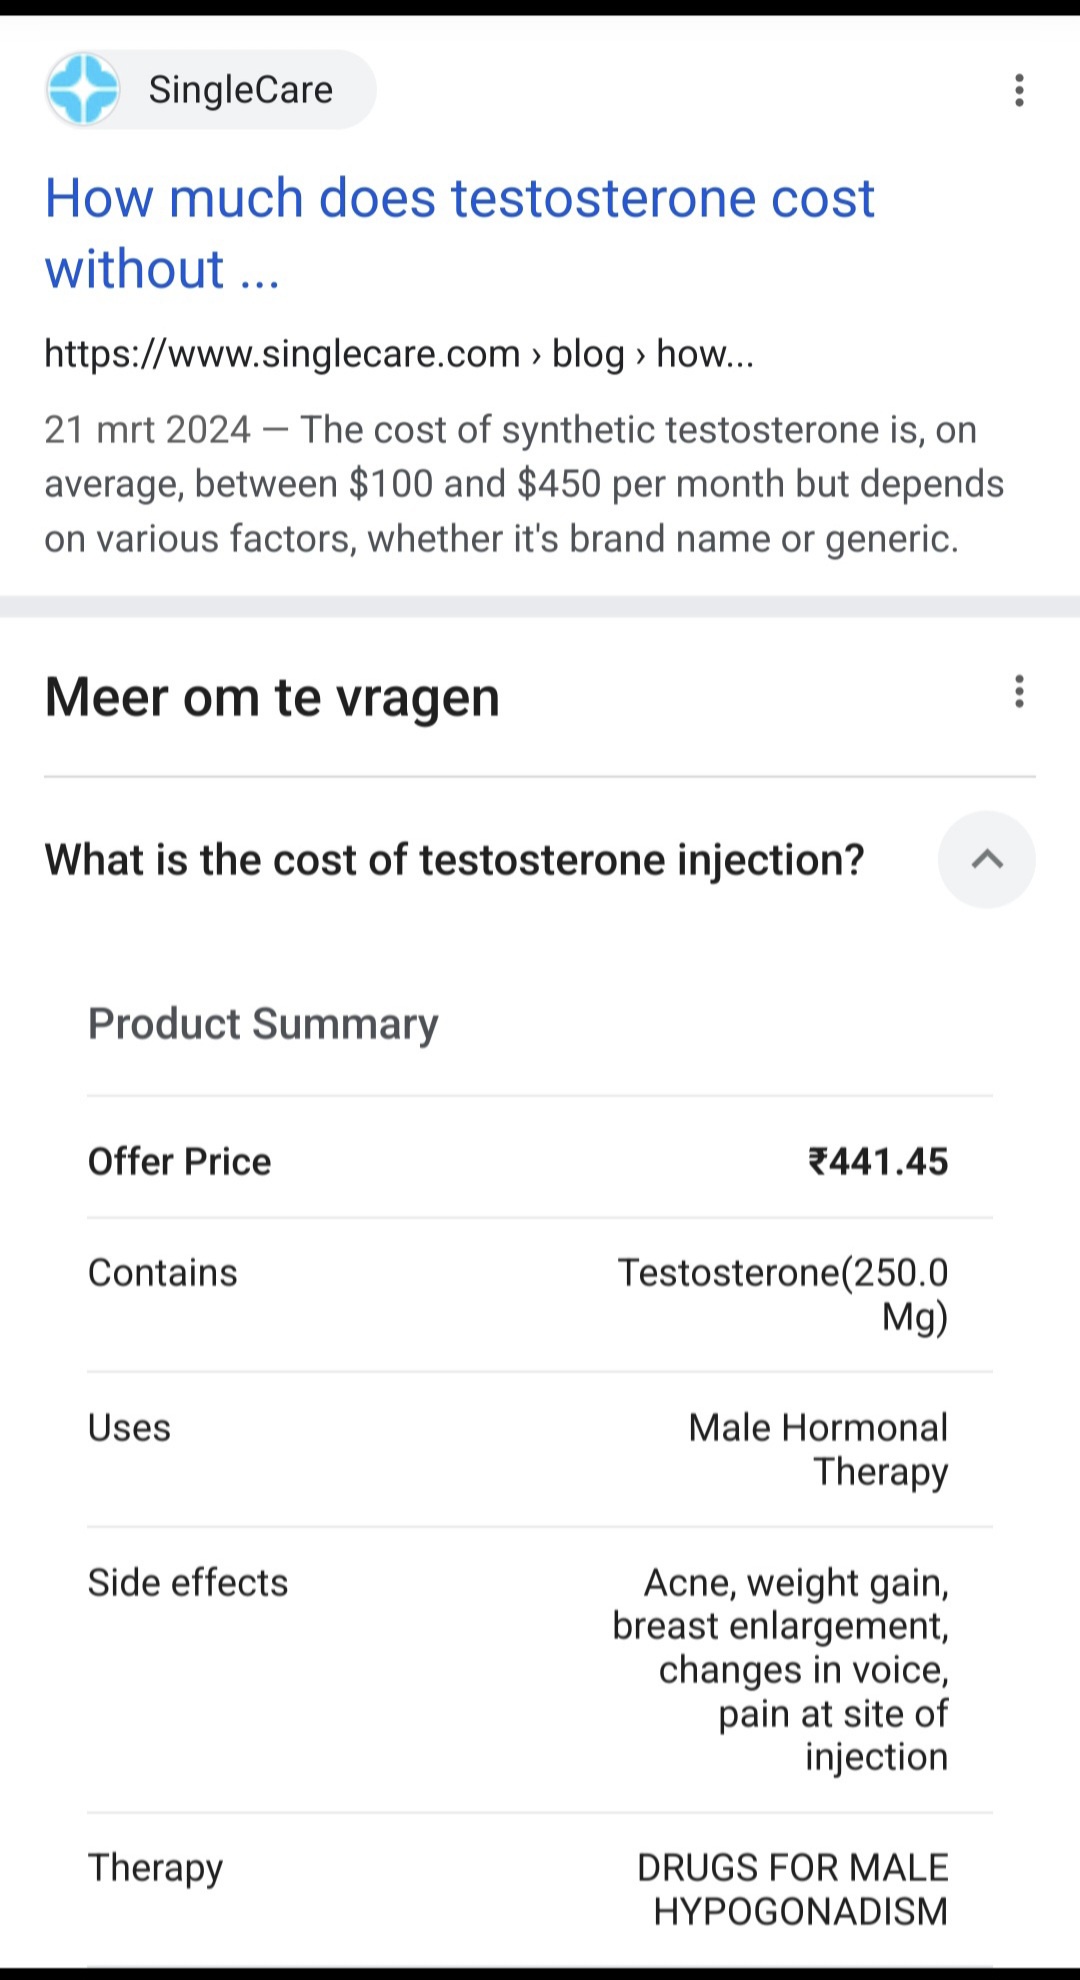
Task: Click the SingleCare logo icon
Action: [x=84, y=90]
